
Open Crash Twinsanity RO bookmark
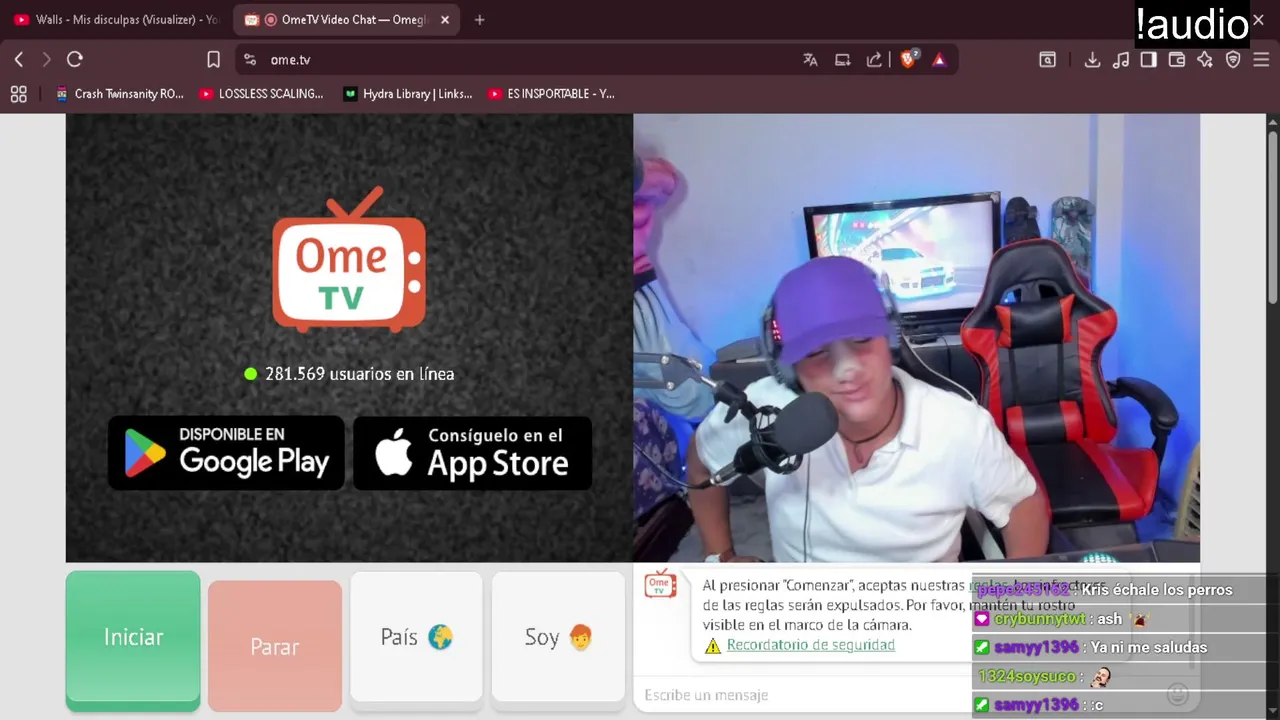120,94
